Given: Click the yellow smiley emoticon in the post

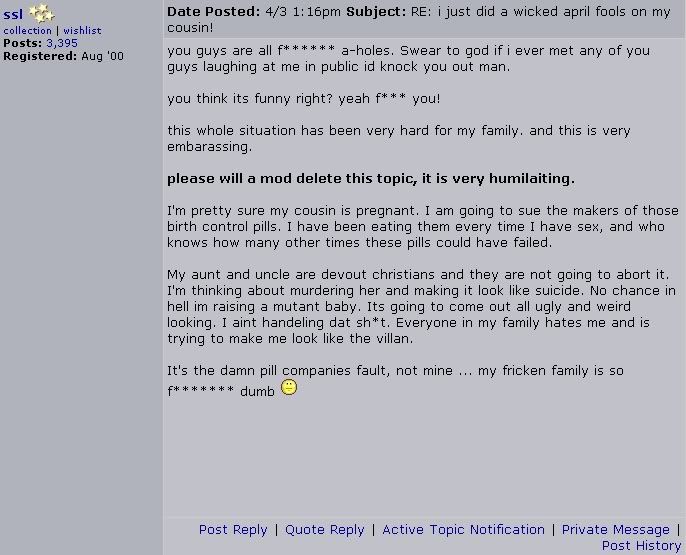Looking at the screenshot, I should click(289, 387).
